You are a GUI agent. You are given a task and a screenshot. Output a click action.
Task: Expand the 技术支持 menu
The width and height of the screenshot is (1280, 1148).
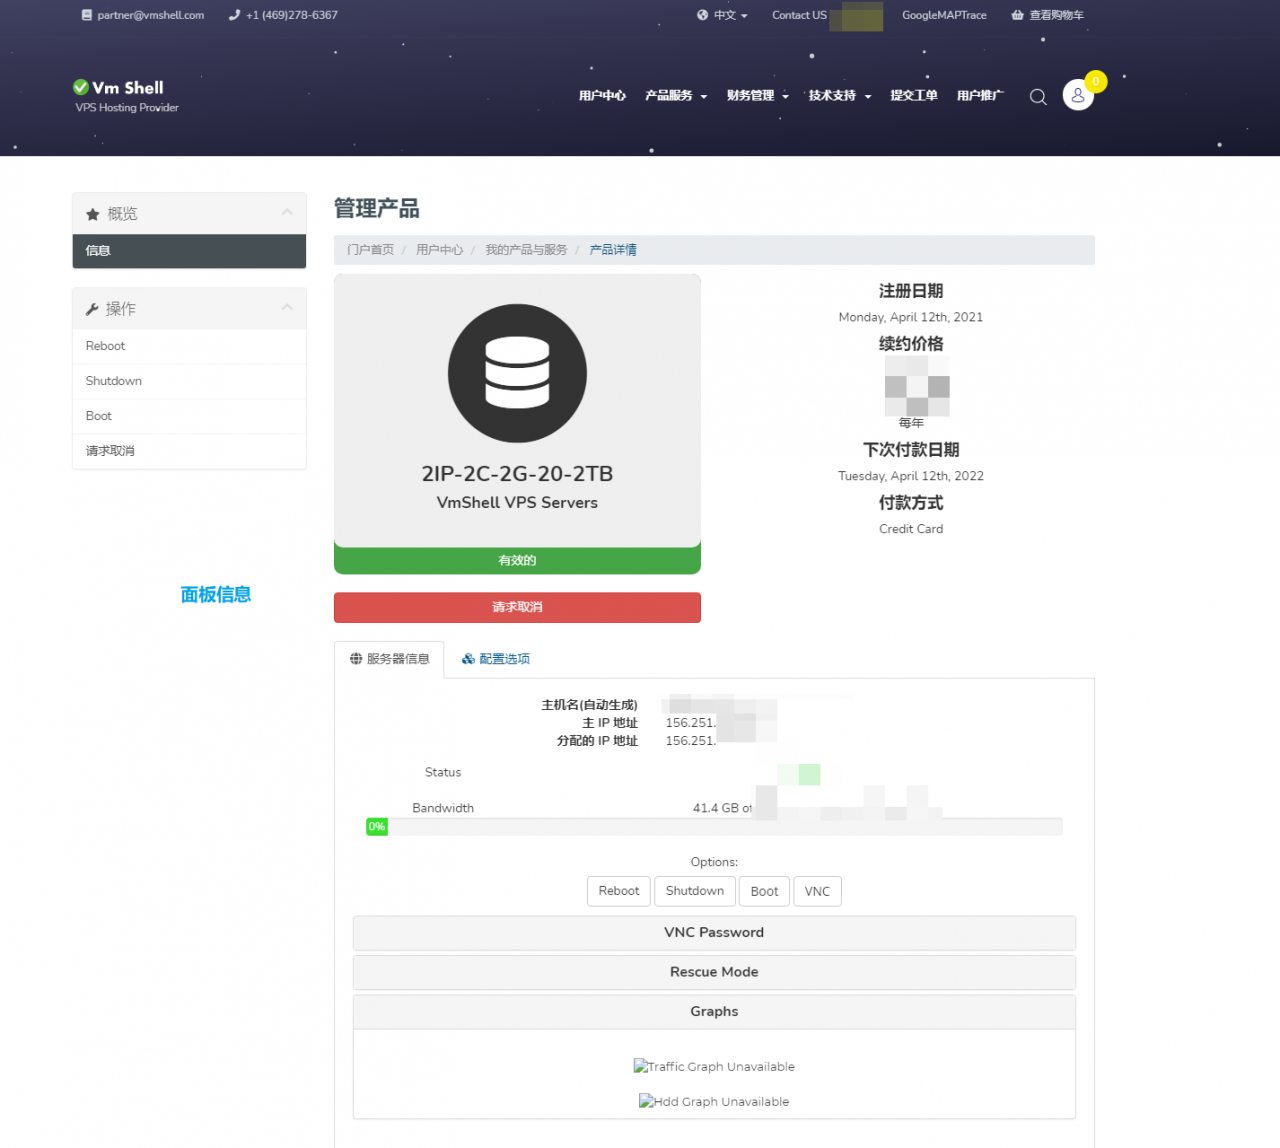coord(840,96)
